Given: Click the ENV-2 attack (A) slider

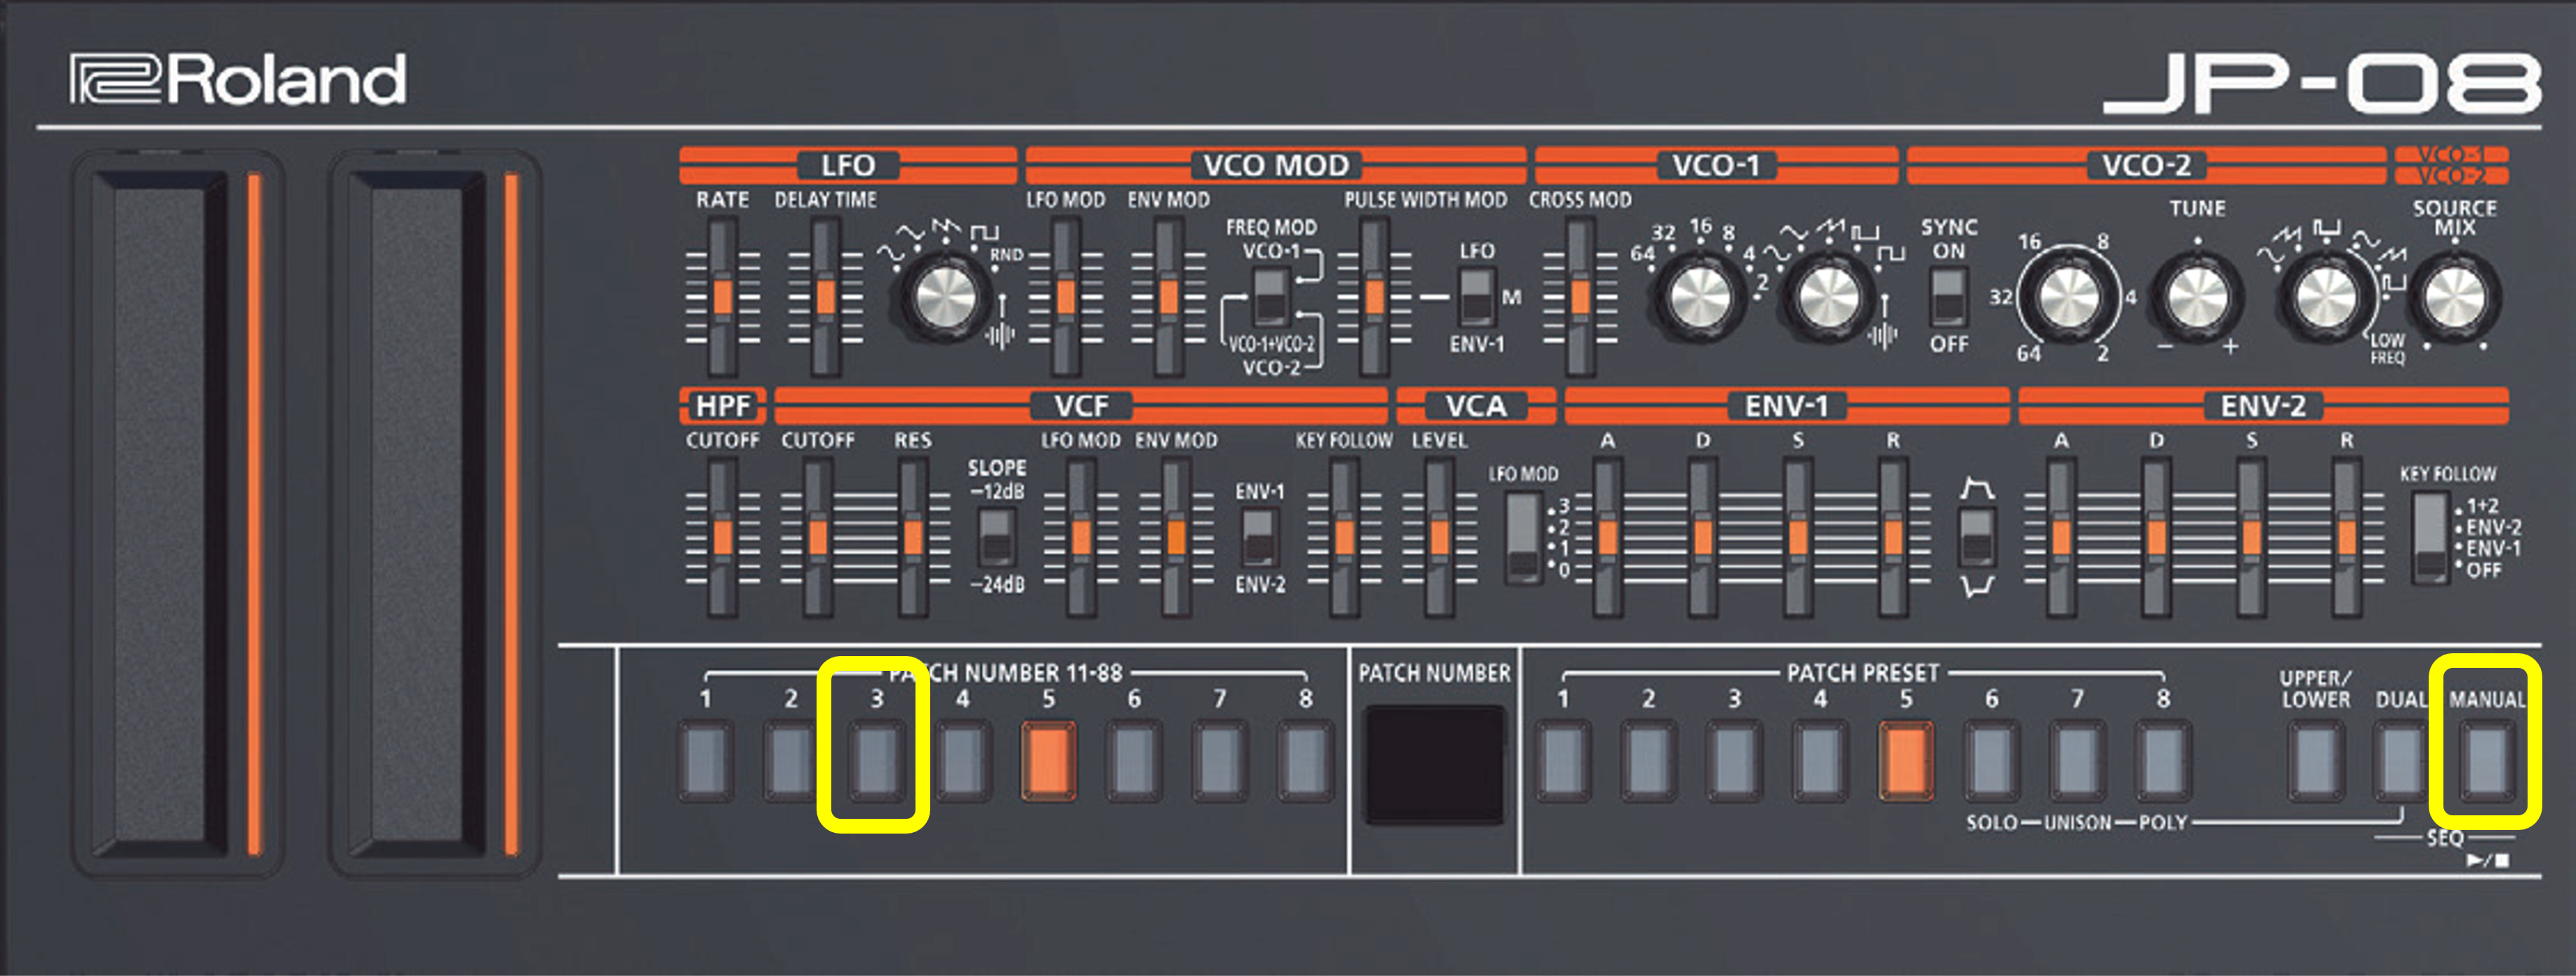Looking at the screenshot, I should tap(2061, 538).
